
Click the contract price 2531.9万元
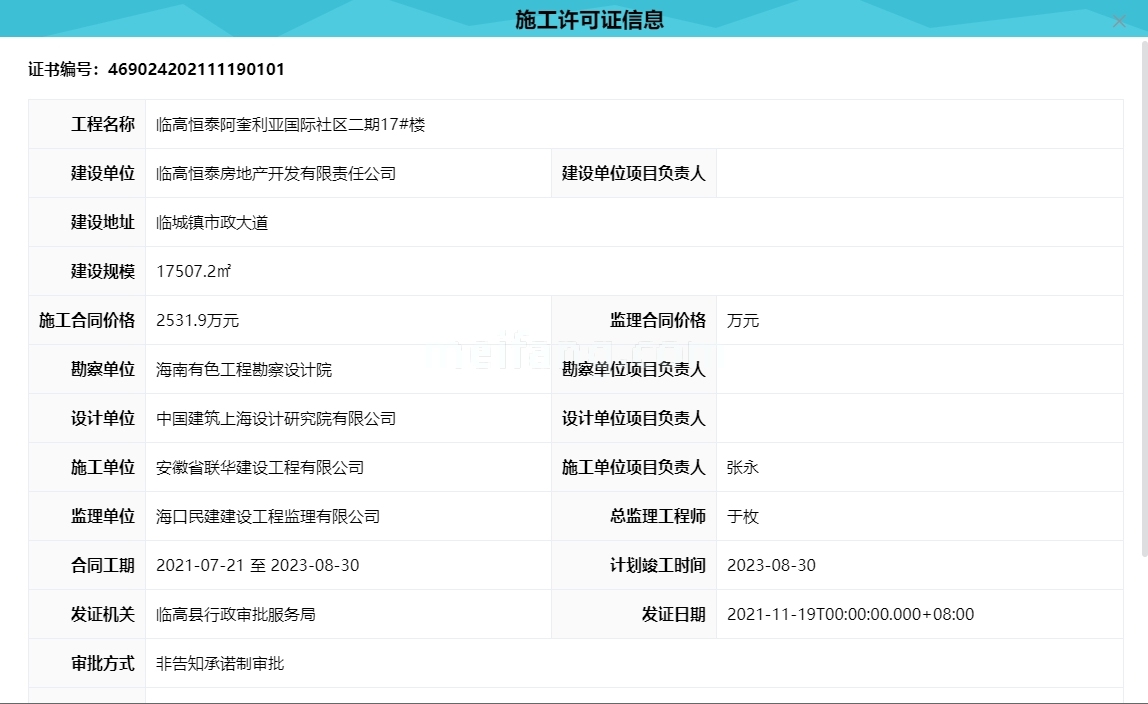[199, 320]
